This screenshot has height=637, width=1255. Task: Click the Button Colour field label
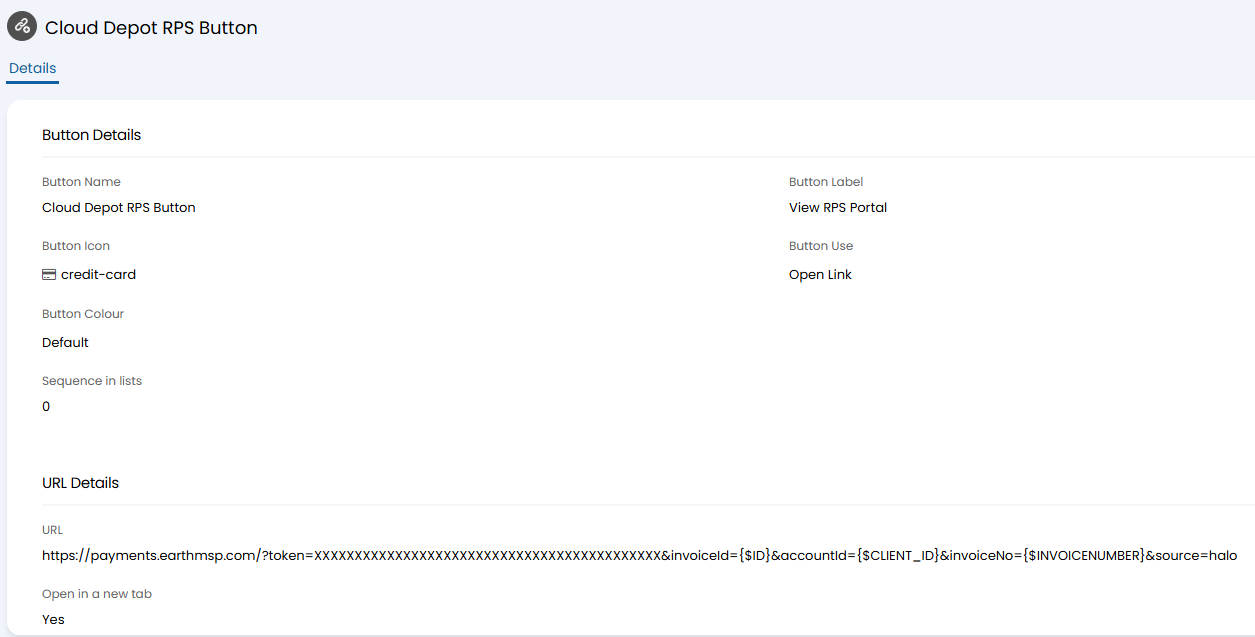[83, 314]
